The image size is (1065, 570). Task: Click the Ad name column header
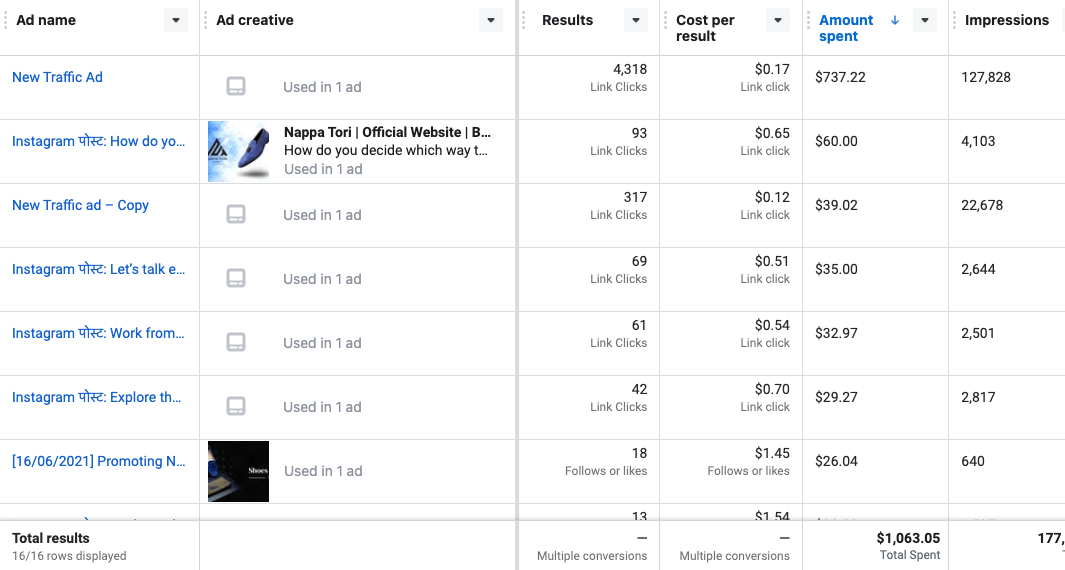(46, 20)
